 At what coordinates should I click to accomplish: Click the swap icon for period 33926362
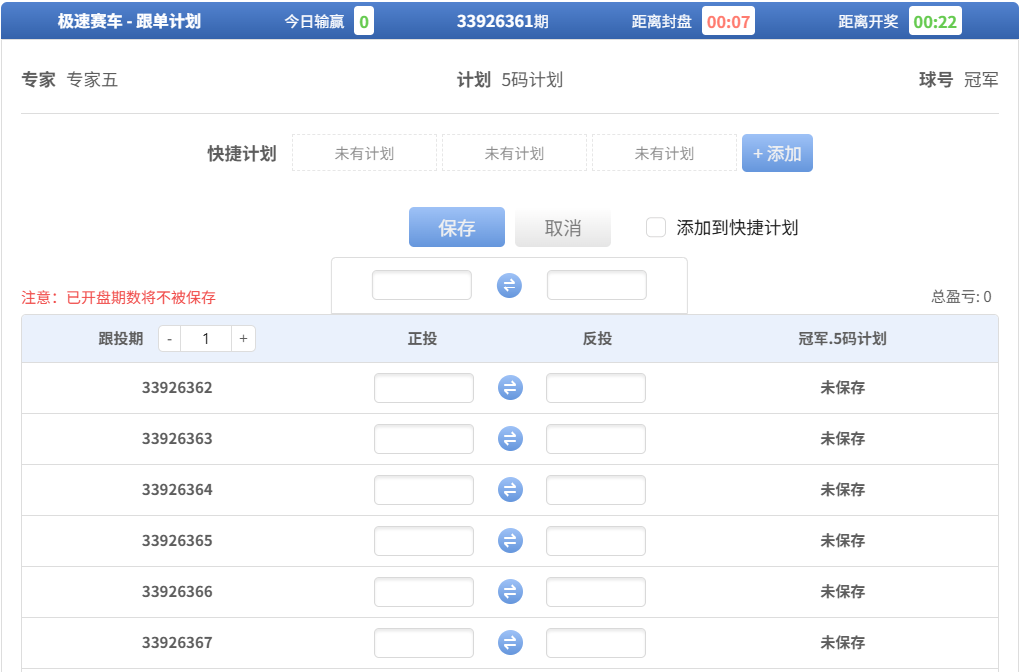pyautogui.click(x=509, y=388)
